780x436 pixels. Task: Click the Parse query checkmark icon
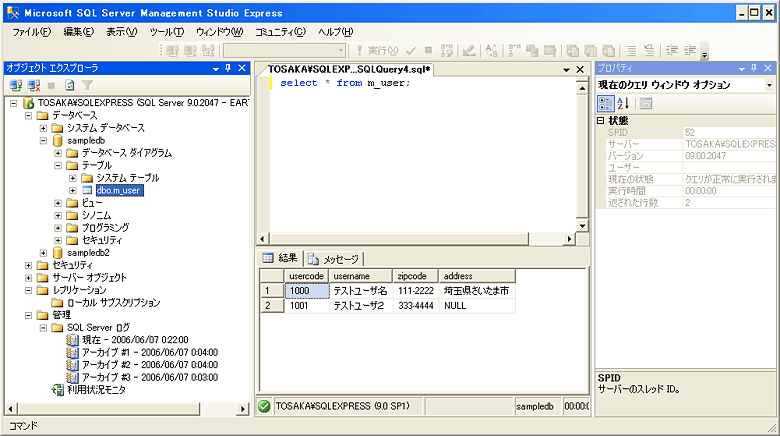point(411,50)
